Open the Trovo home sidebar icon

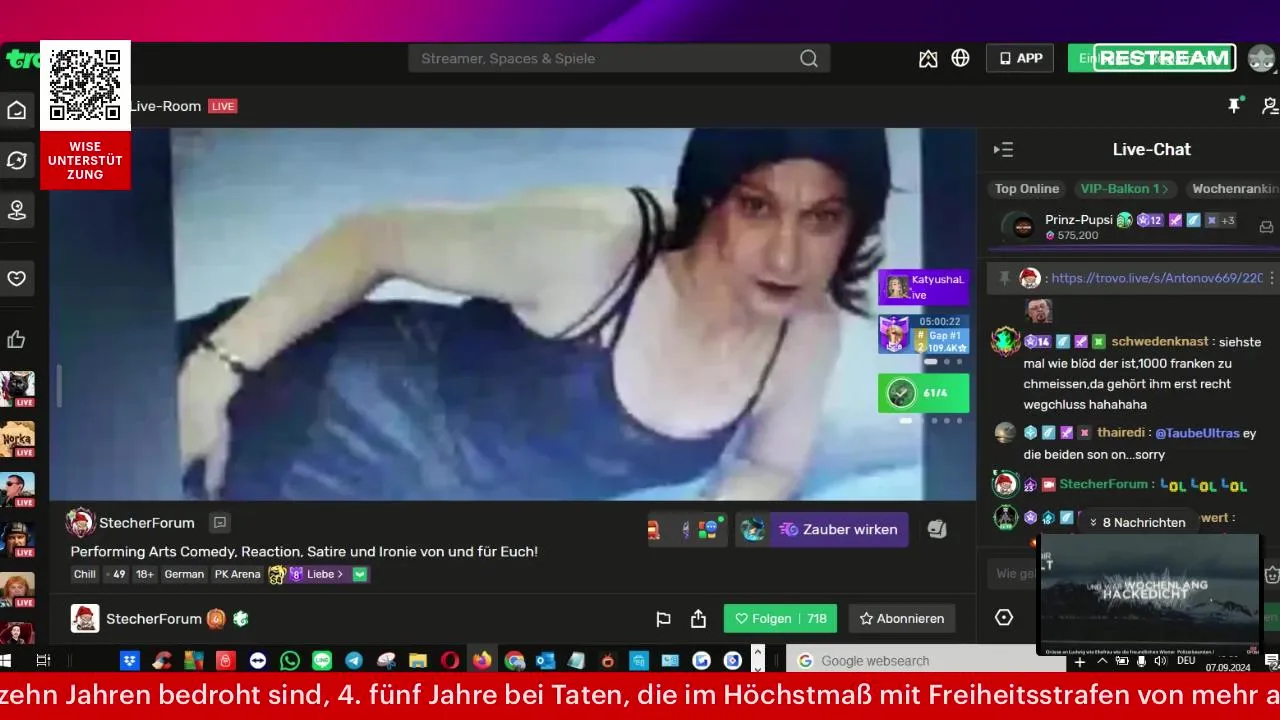pyautogui.click(x=16, y=110)
